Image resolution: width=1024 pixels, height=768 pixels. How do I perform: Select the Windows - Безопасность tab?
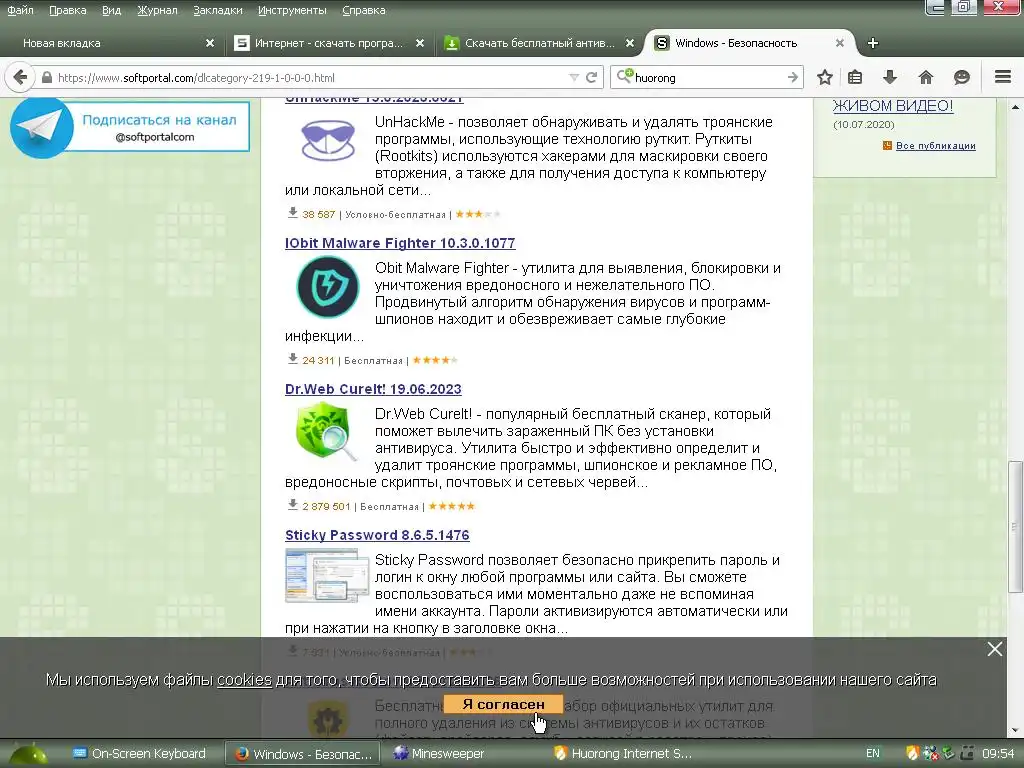pyautogui.click(x=748, y=43)
